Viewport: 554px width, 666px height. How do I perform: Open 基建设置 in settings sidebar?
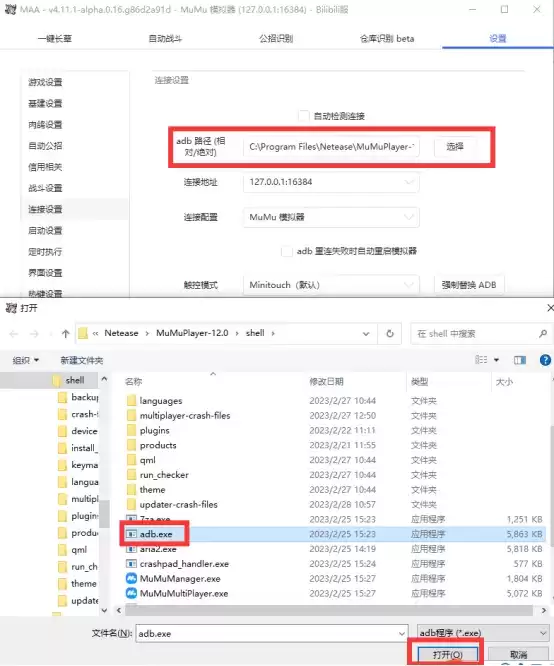coord(45,103)
